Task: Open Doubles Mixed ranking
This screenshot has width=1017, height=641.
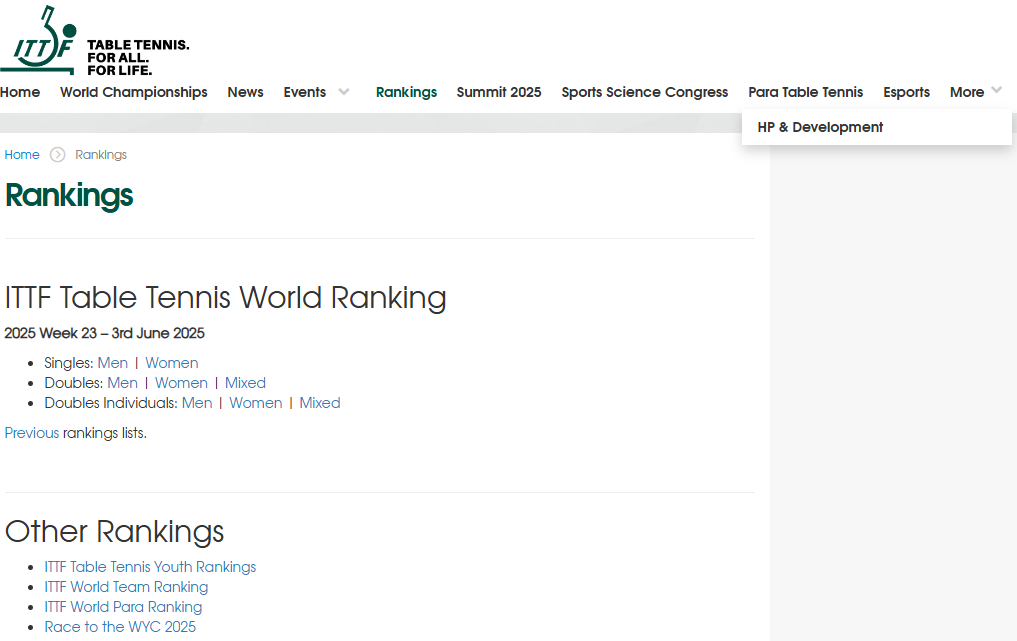Action: pyautogui.click(x=245, y=383)
